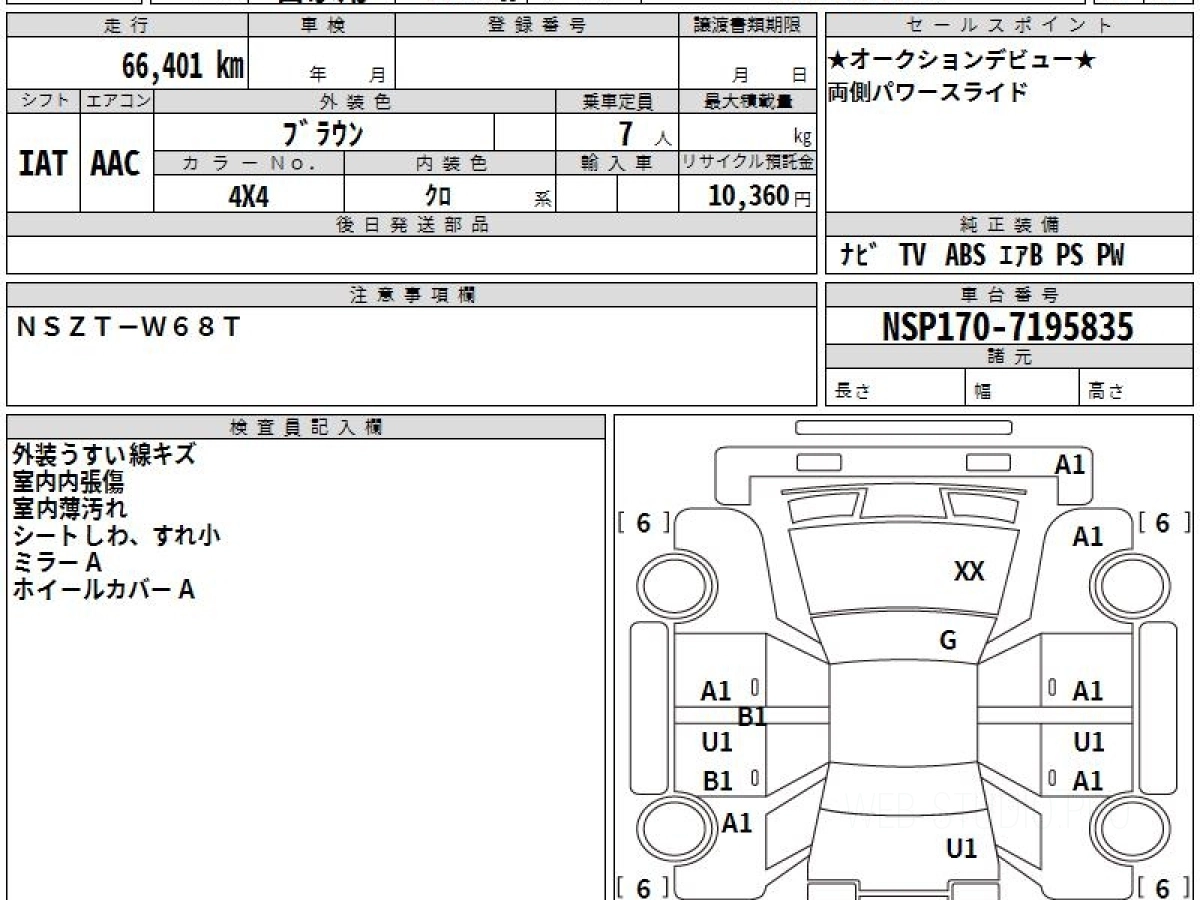Click the B1 mark between left doors
1200x900 pixels.
pos(751,716)
